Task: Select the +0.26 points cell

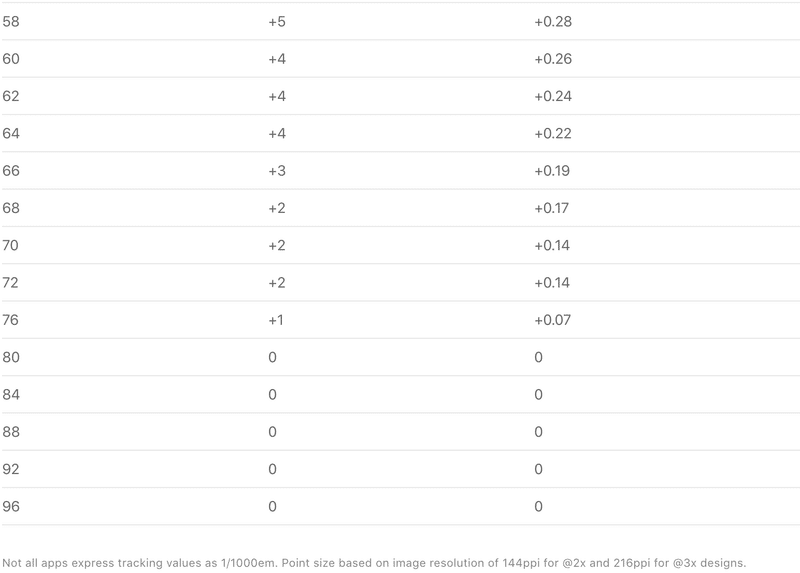Action: (x=553, y=59)
